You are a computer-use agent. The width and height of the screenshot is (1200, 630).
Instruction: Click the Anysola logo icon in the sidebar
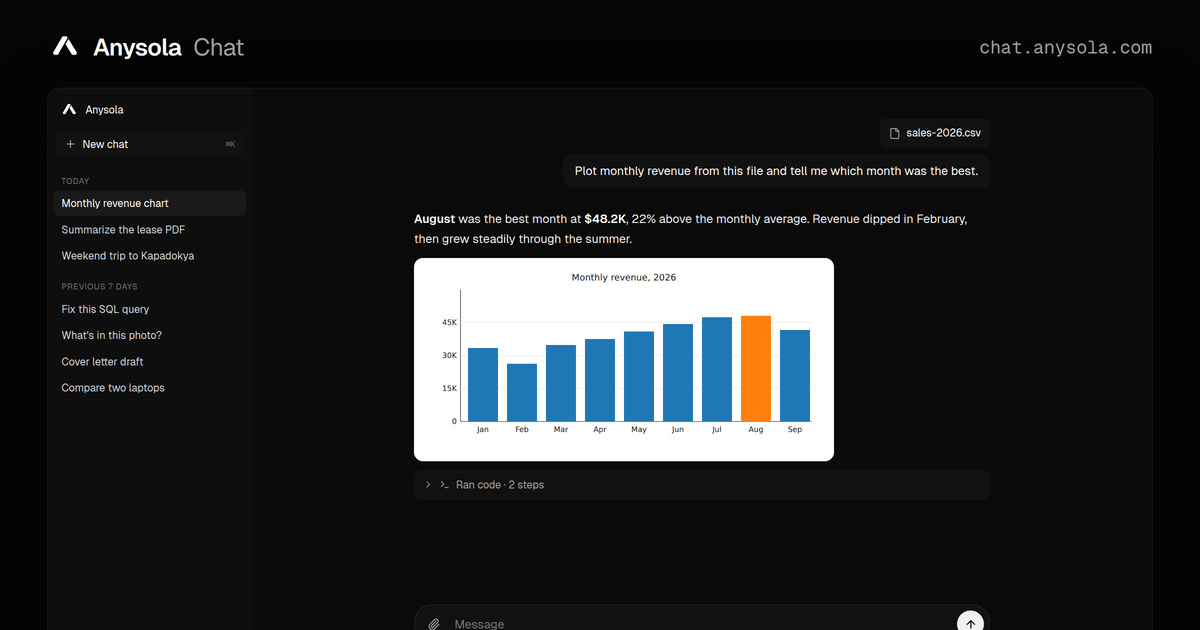click(x=69, y=110)
